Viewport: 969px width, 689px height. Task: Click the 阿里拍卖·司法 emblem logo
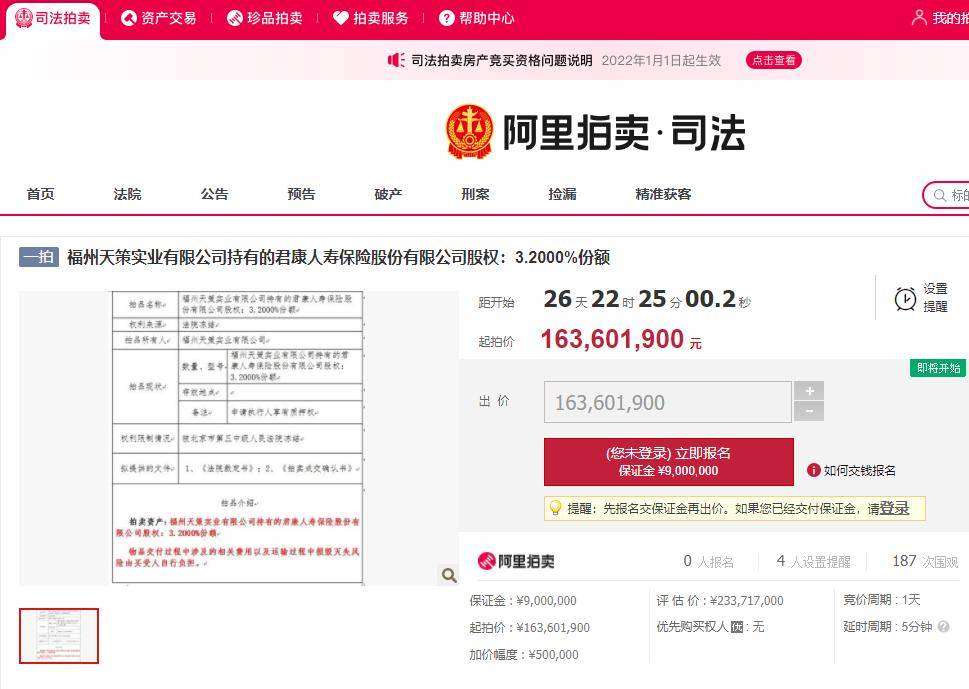tap(470, 132)
